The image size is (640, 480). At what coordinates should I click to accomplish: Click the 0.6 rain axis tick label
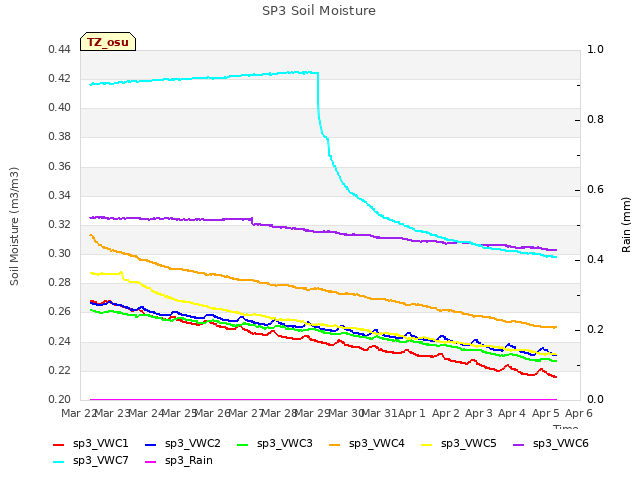[x=595, y=190]
